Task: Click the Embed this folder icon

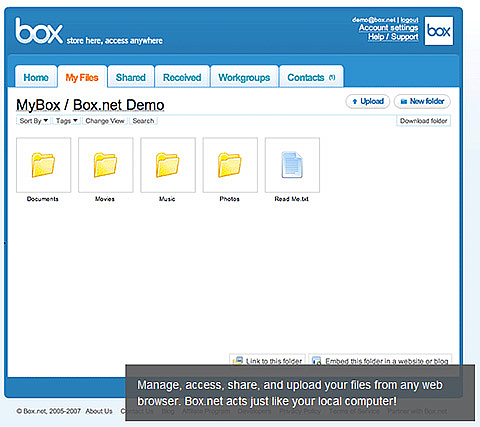Action: pyautogui.click(x=316, y=361)
